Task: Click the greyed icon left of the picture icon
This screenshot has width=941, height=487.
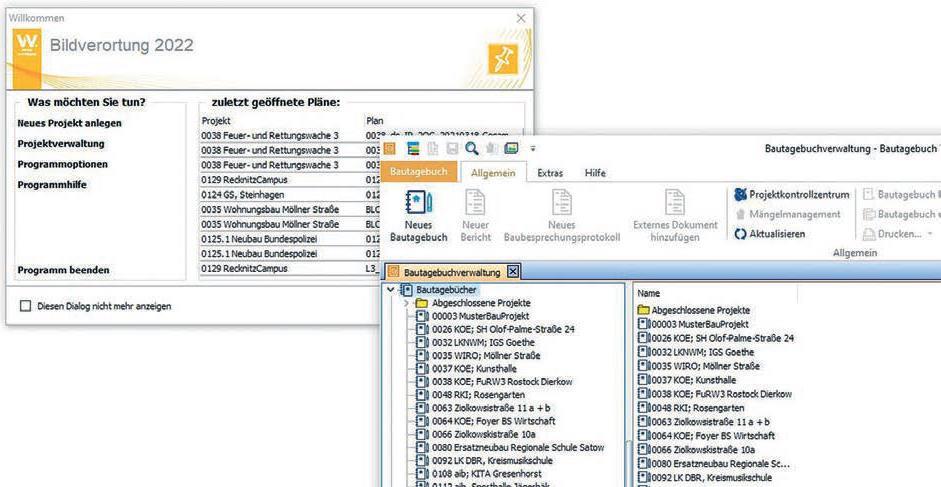Action: pos(492,148)
